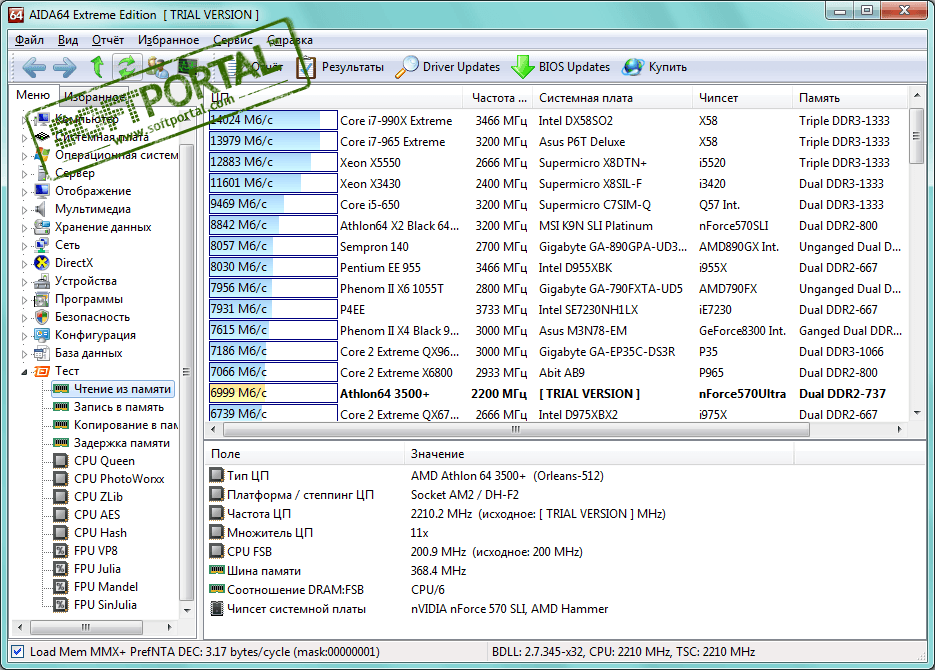This screenshot has width=935, height=670.
Task: Select the Core i7-965 Extreme row
Action: click(x=558, y=141)
